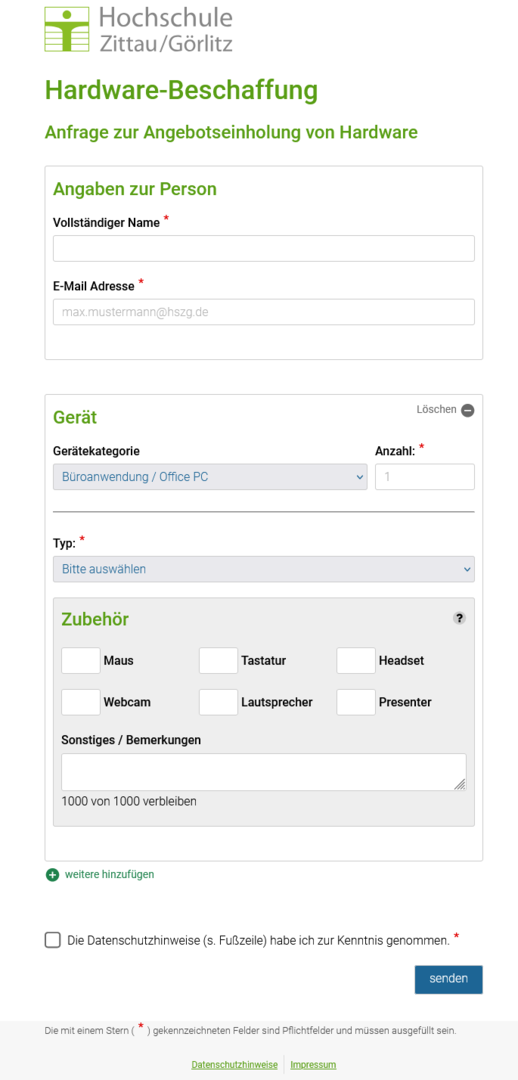Click the Sonstiges / Bemerkungen text area
518x1080 pixels.
[x=264, y=772]
